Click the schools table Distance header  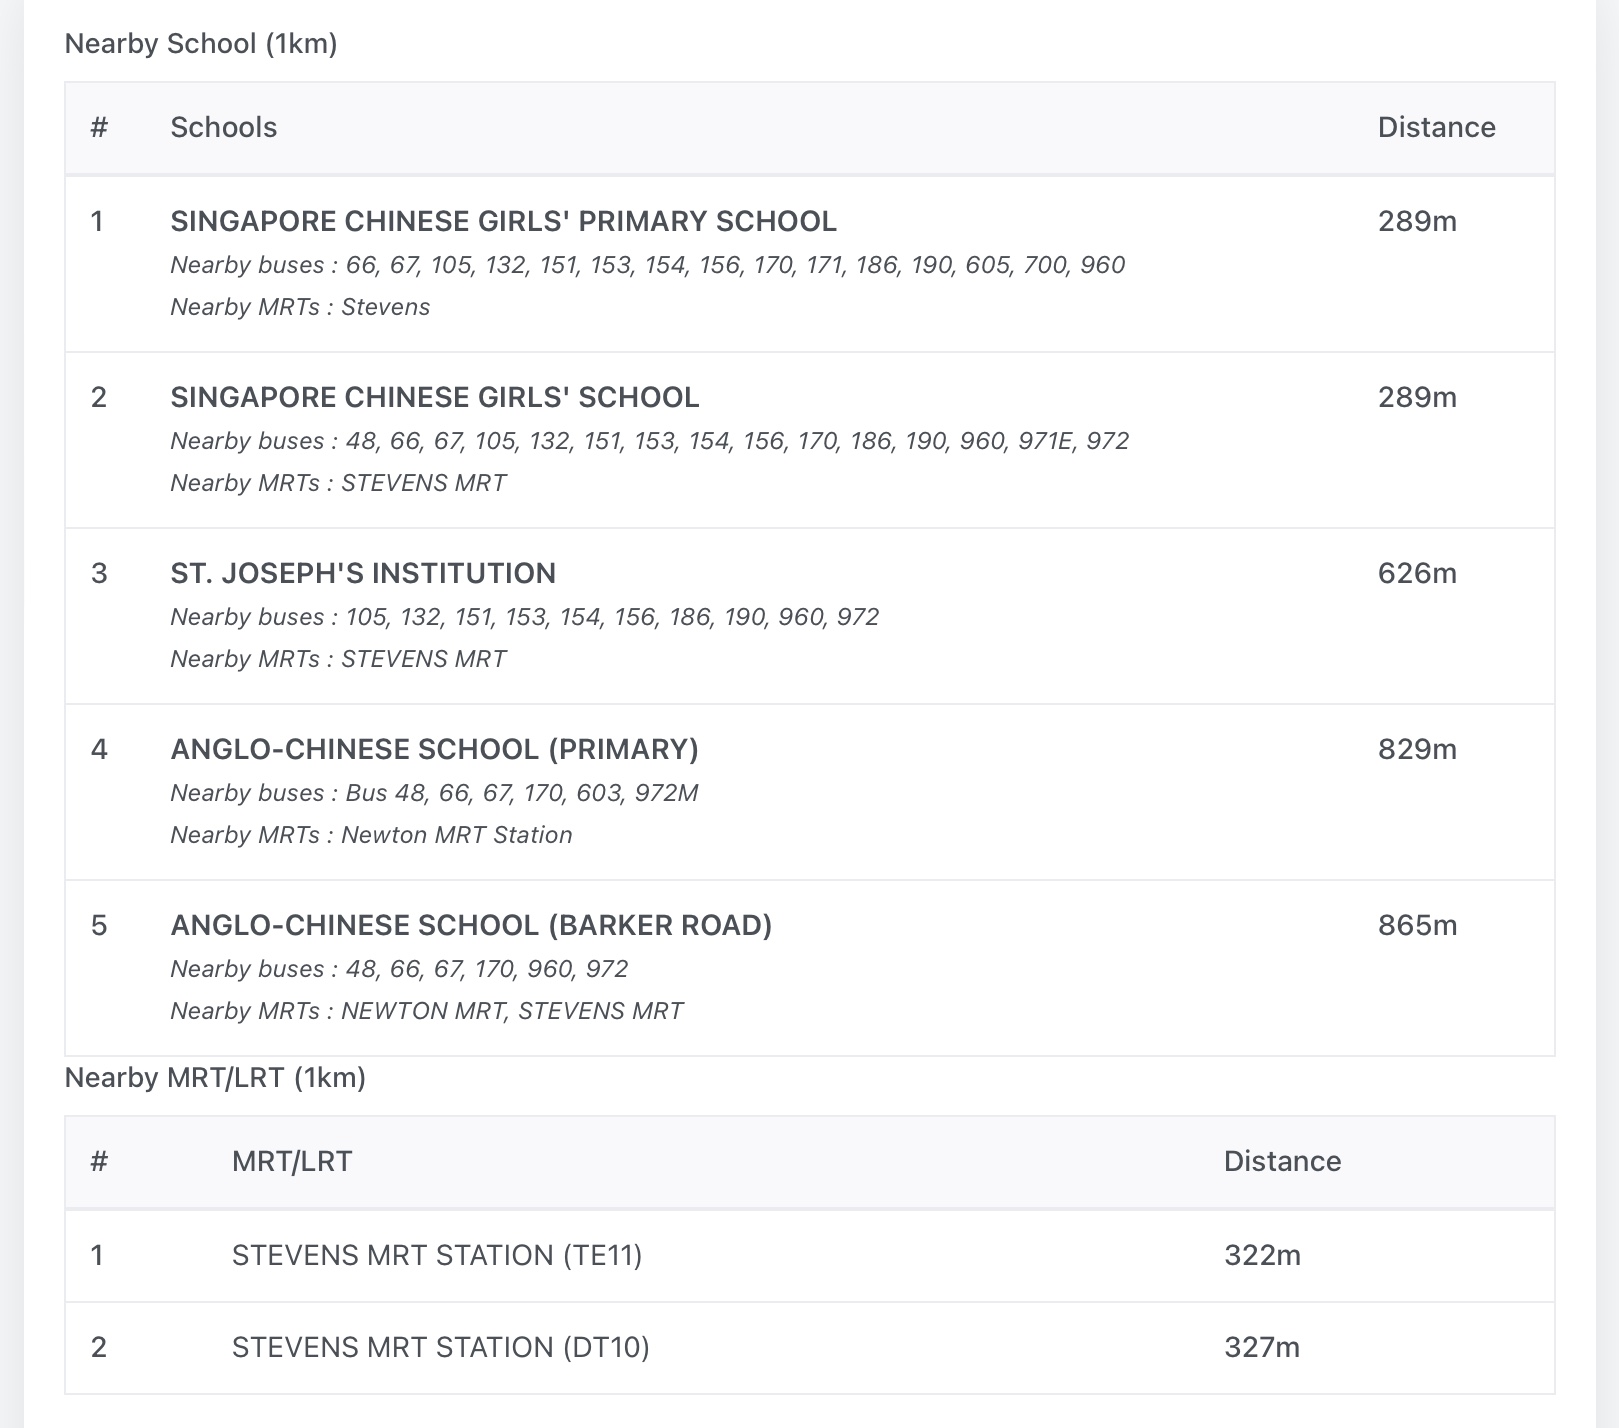[x=1436, y=127]
